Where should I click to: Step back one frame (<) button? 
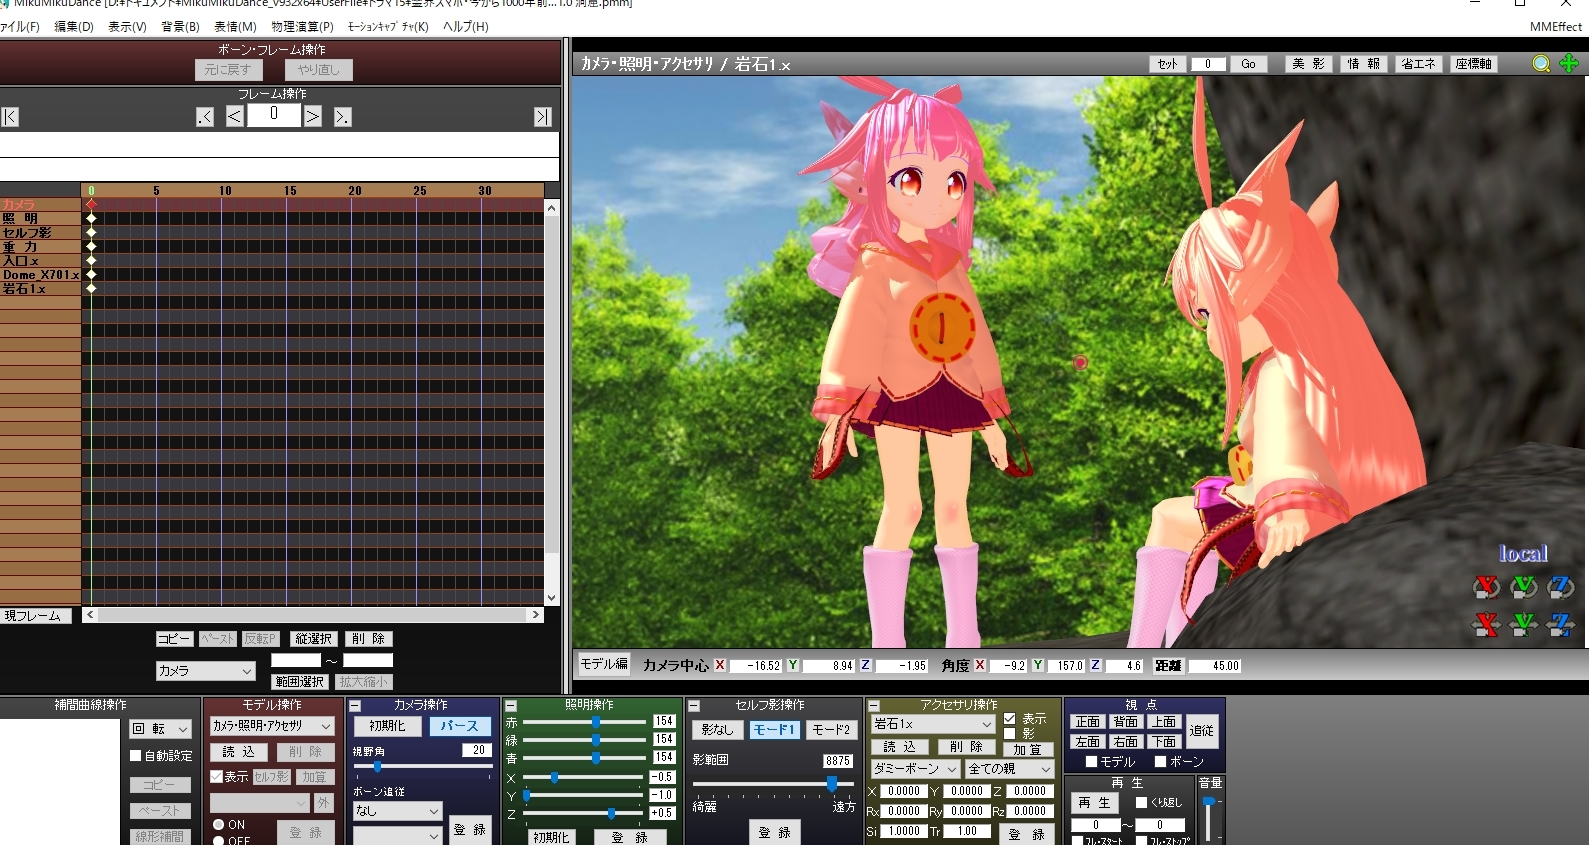coord(234,117)
